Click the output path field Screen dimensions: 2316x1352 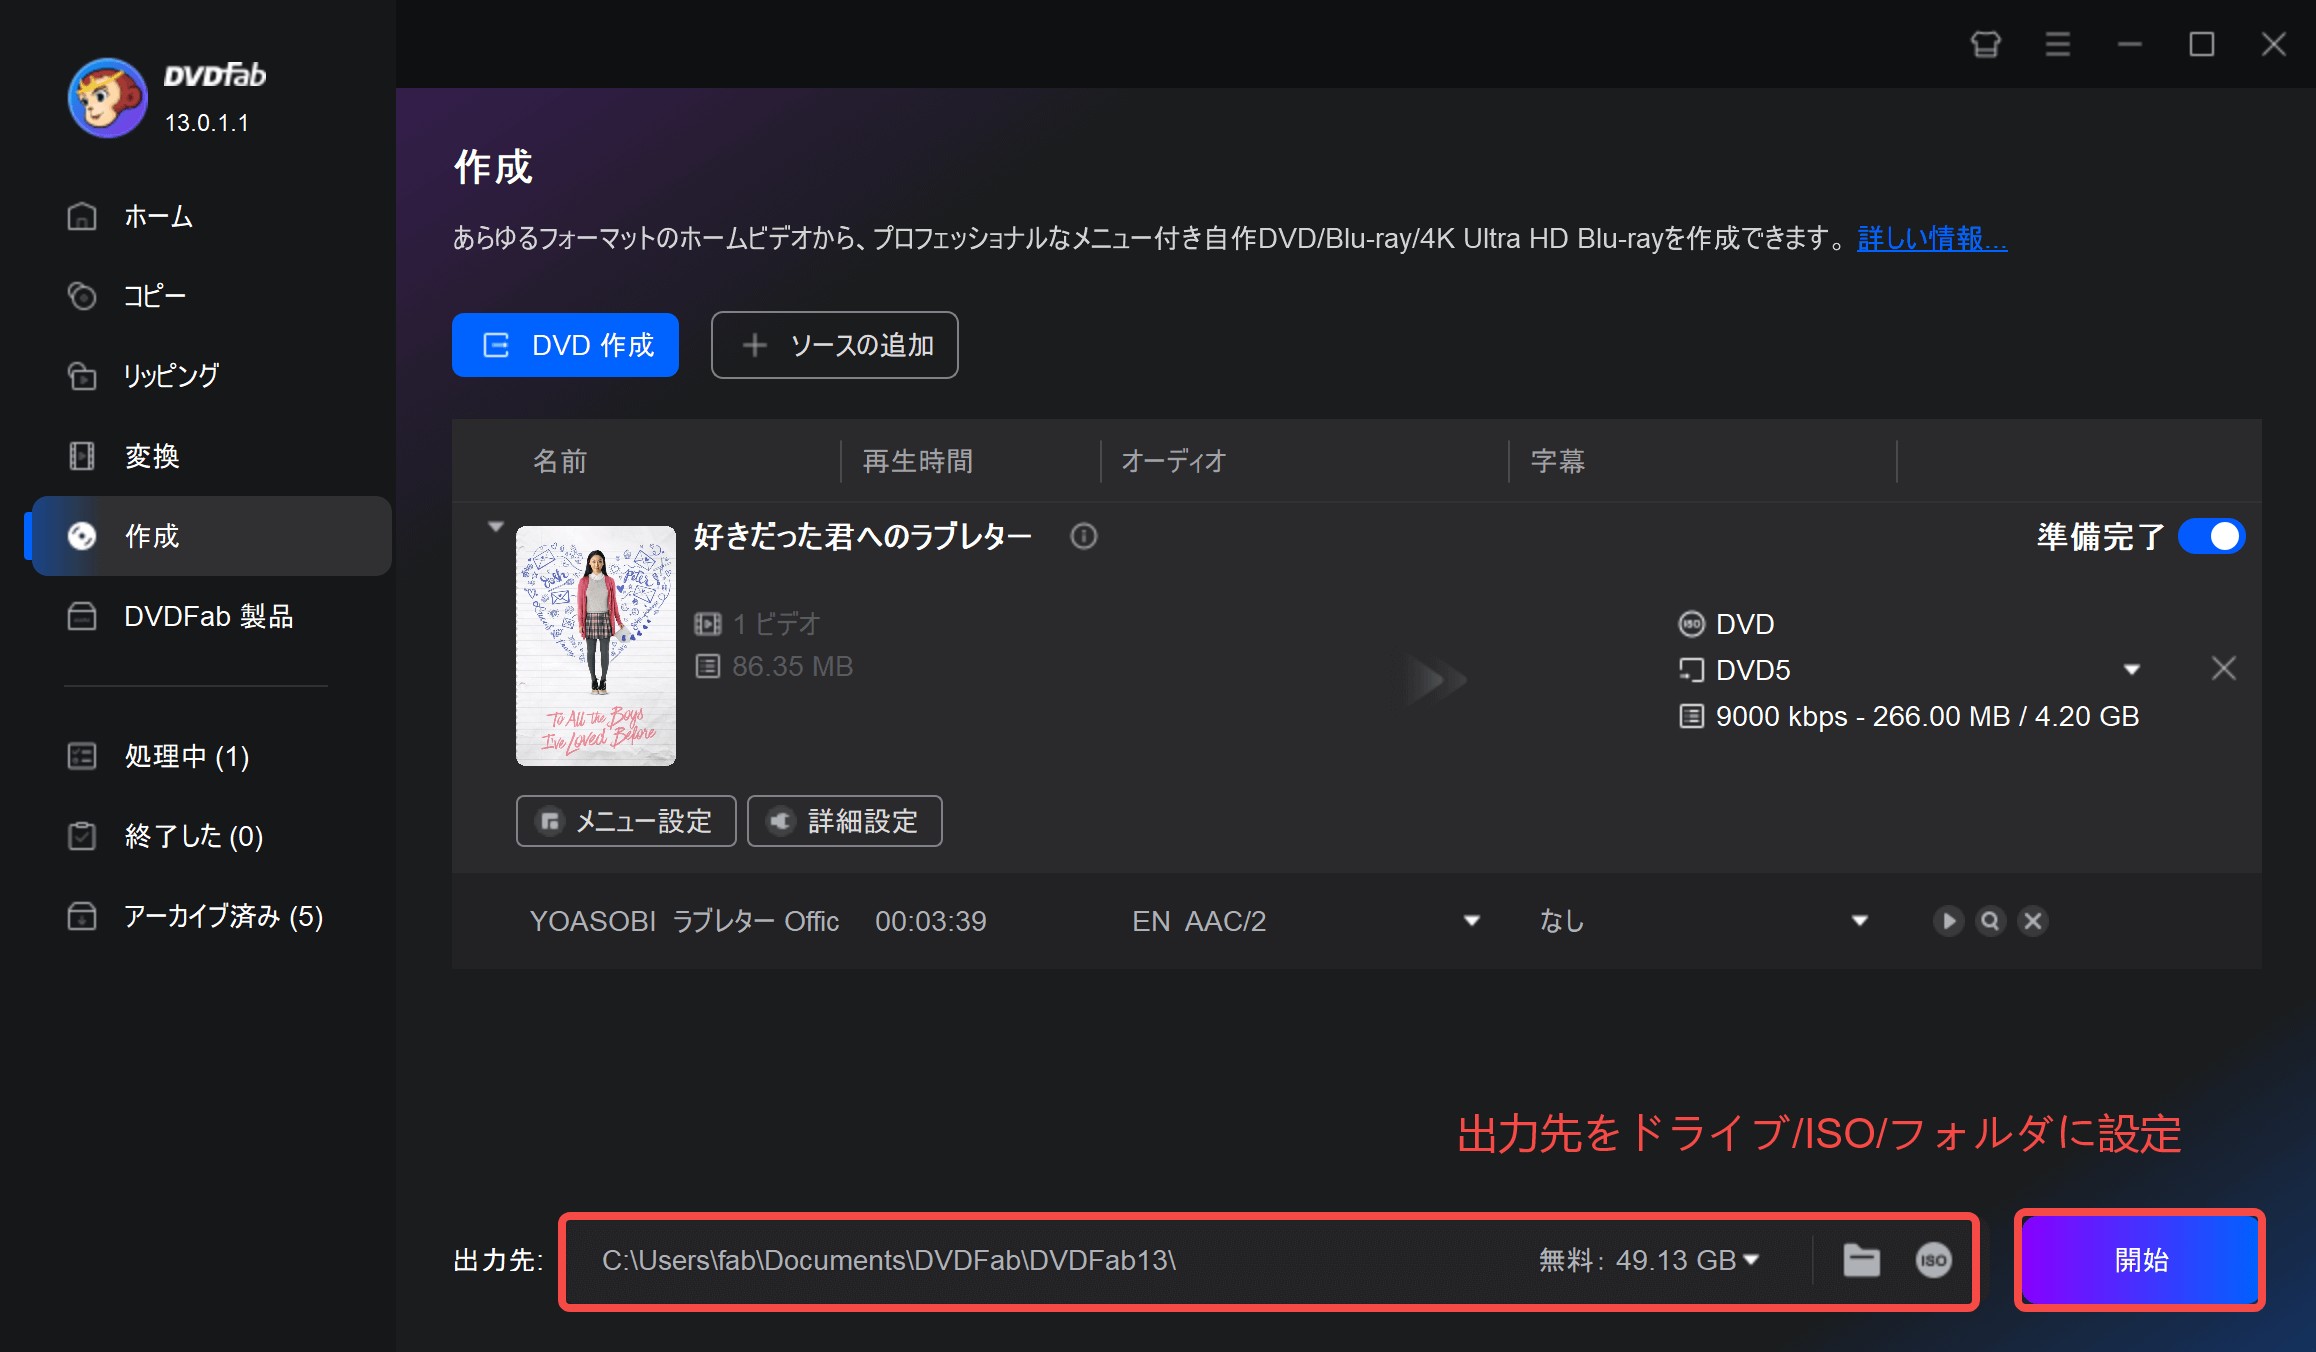click(x=1040, y=1260)
